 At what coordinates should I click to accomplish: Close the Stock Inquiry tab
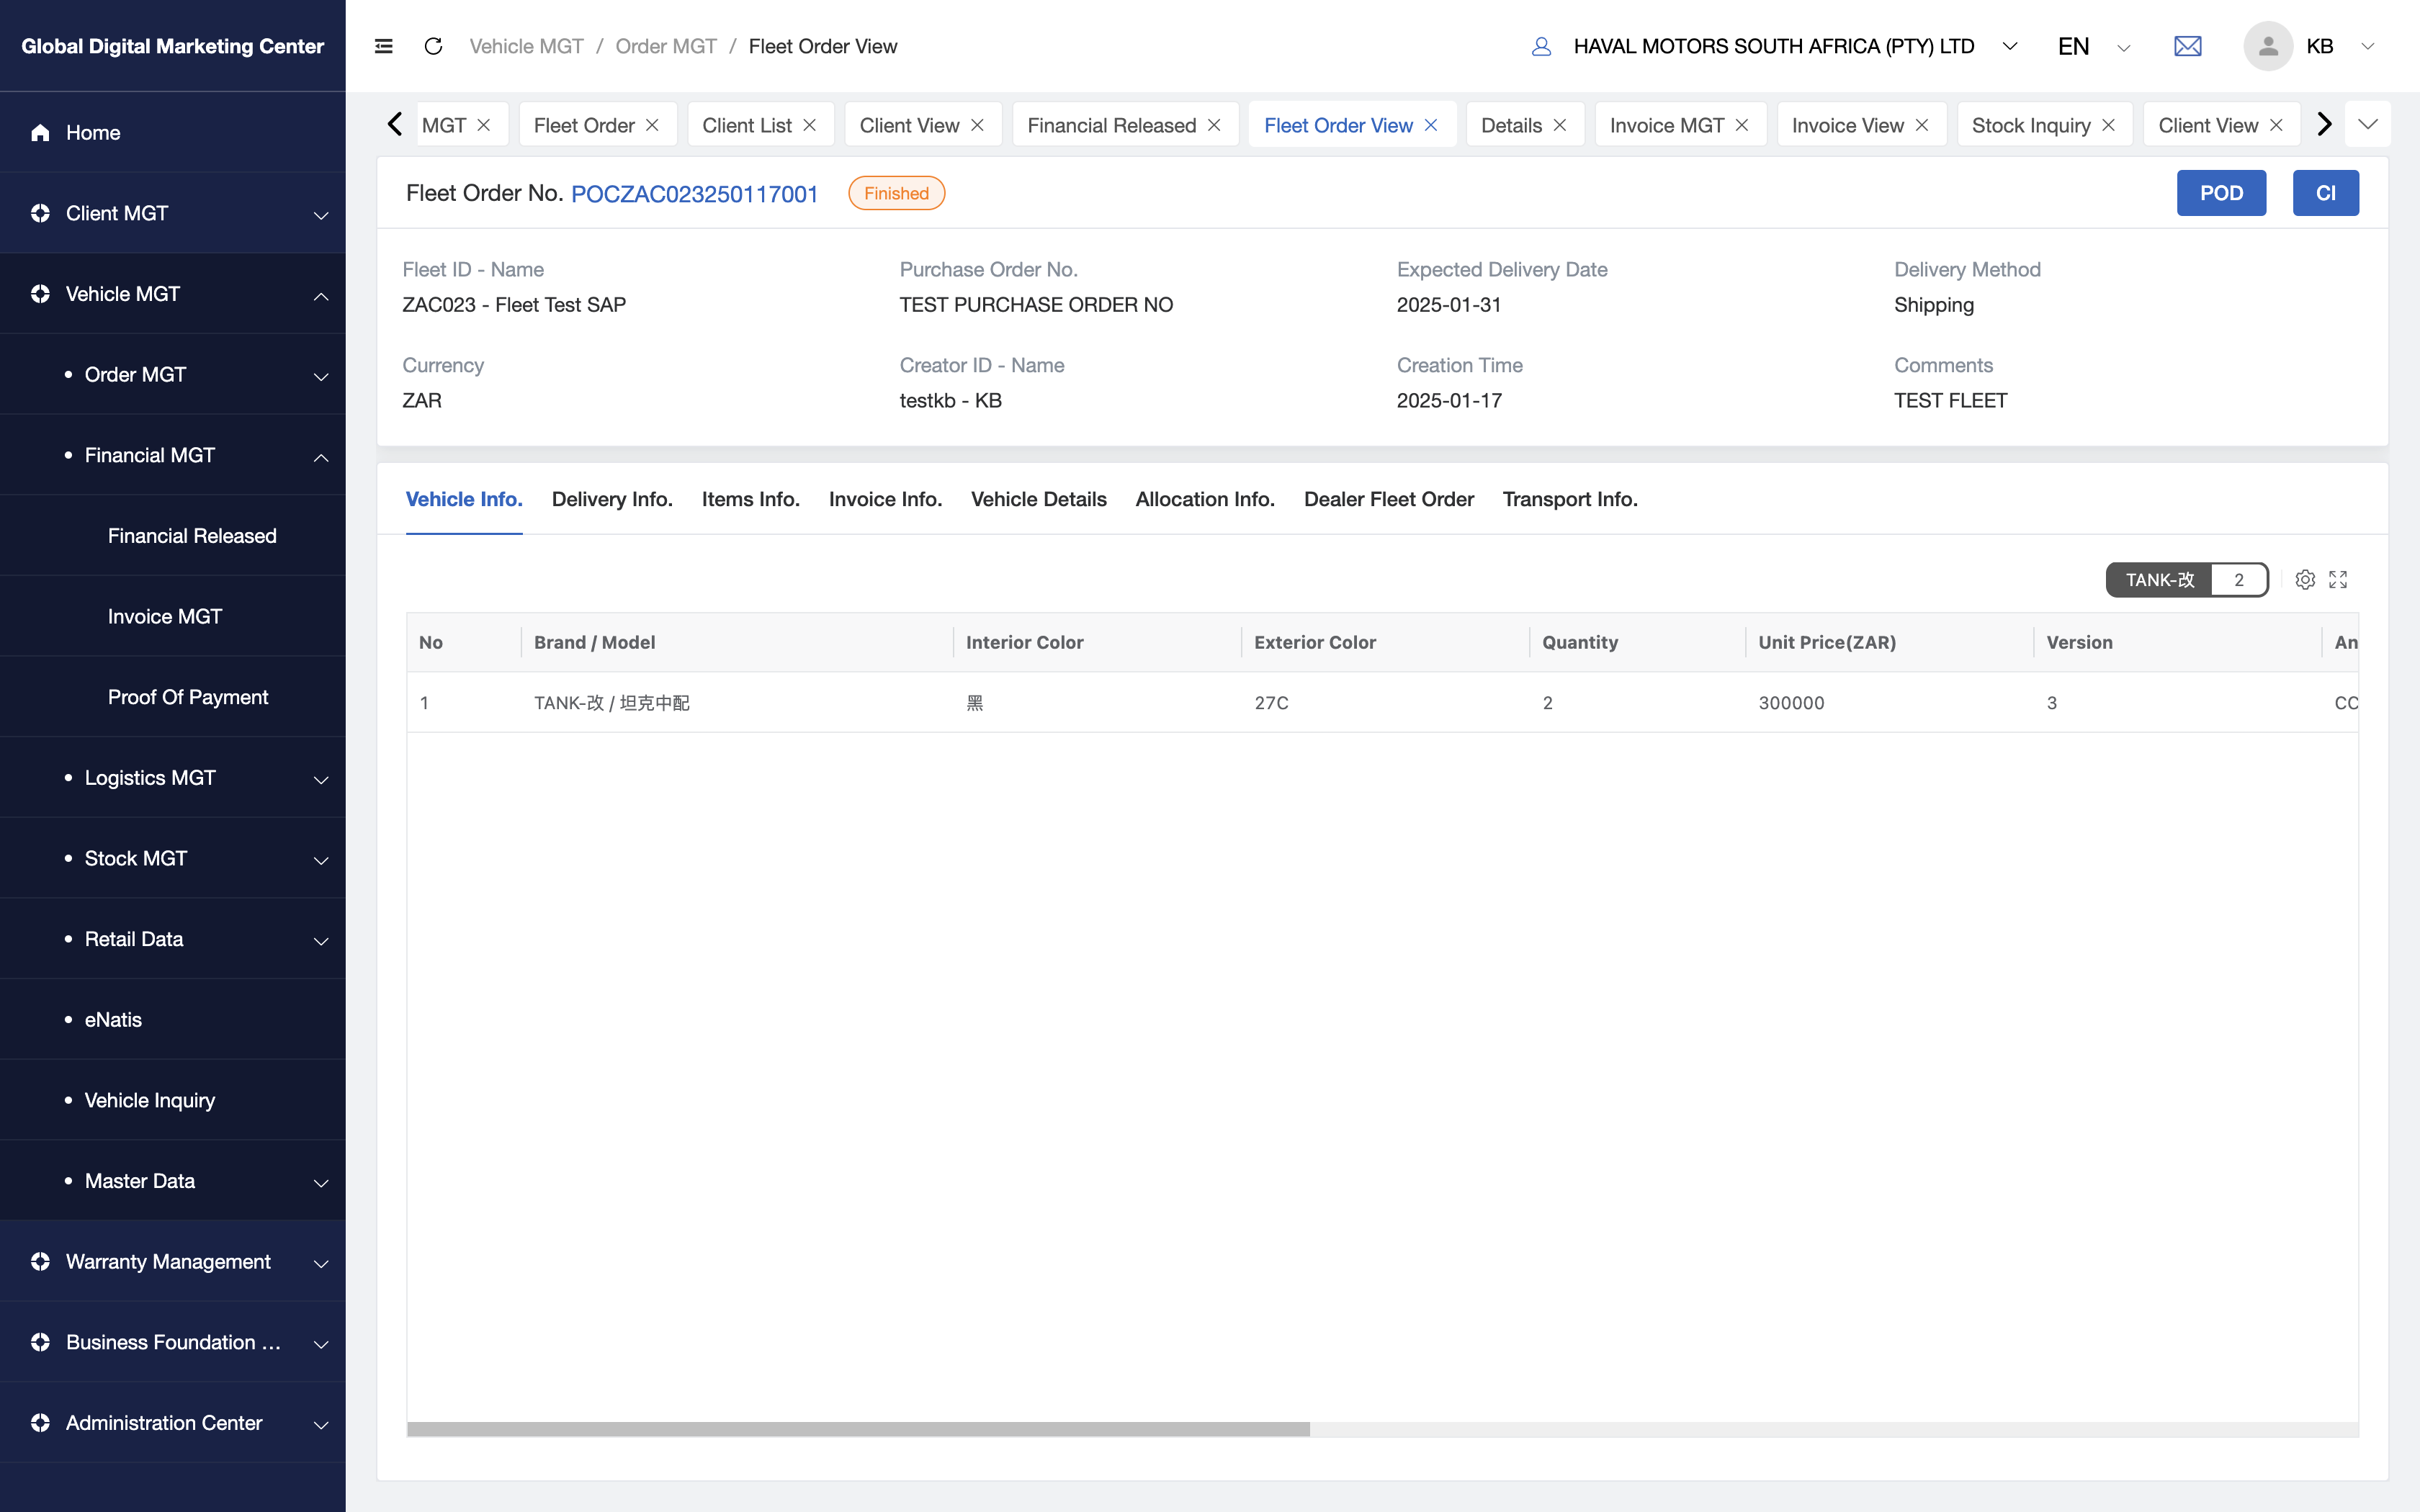pyautogui.click(x=2109, y=125)
